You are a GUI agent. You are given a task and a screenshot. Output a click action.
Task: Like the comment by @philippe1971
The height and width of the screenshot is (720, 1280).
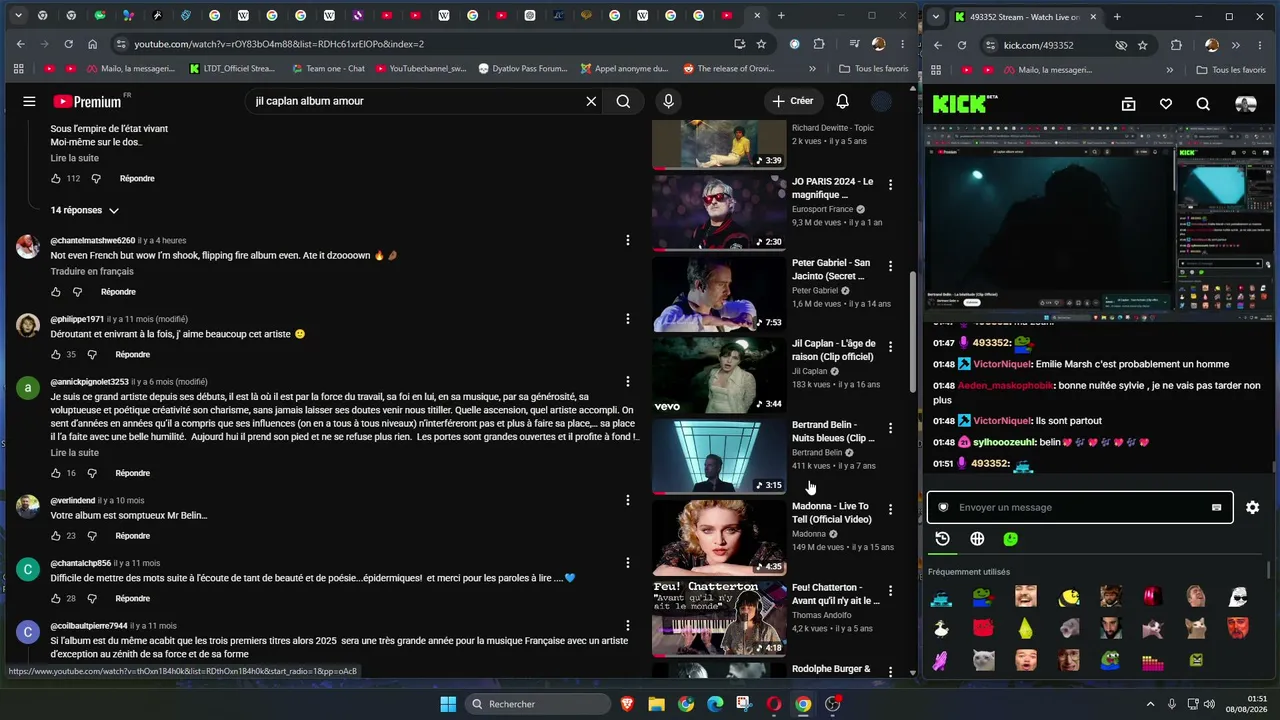tap(56, 355)
